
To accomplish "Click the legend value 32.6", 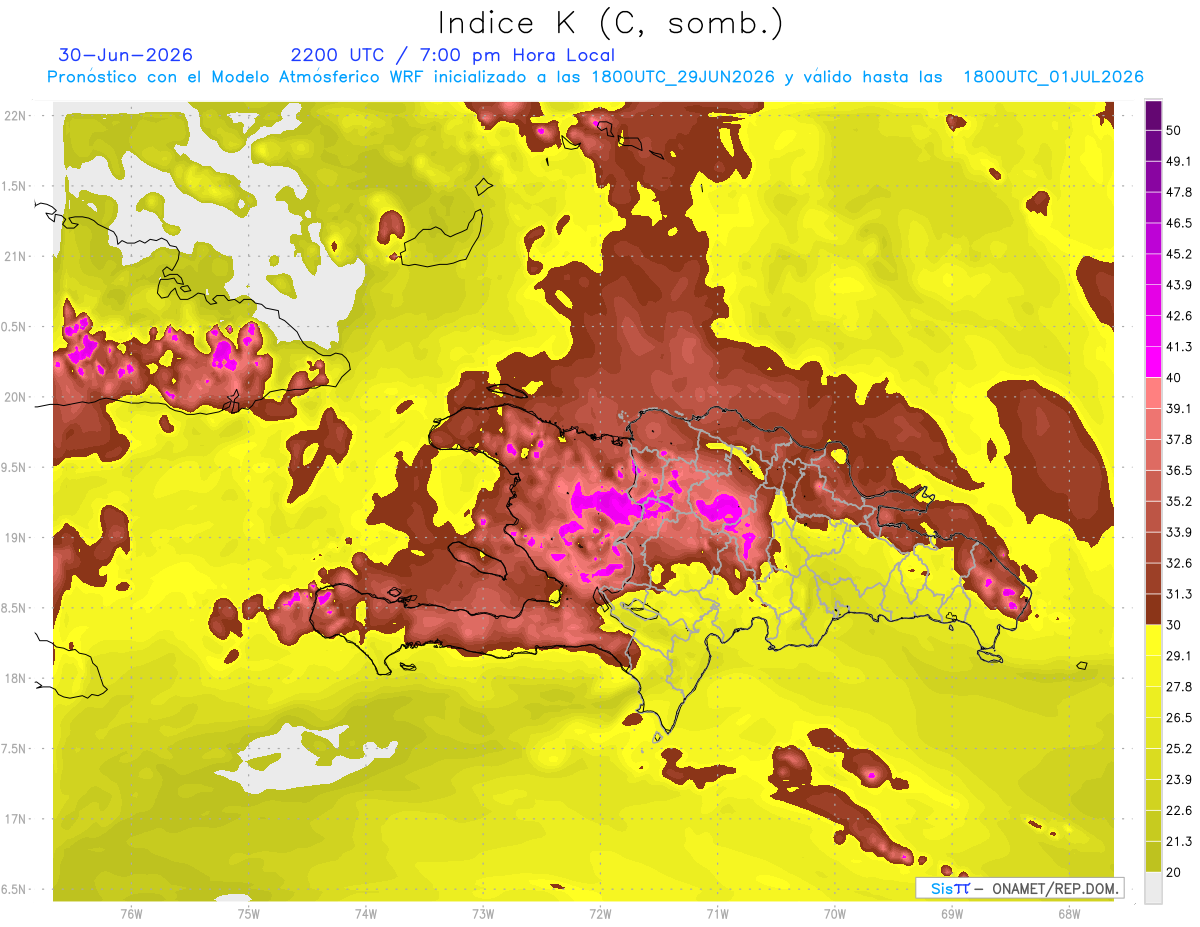I will (x=1179, y=564).
